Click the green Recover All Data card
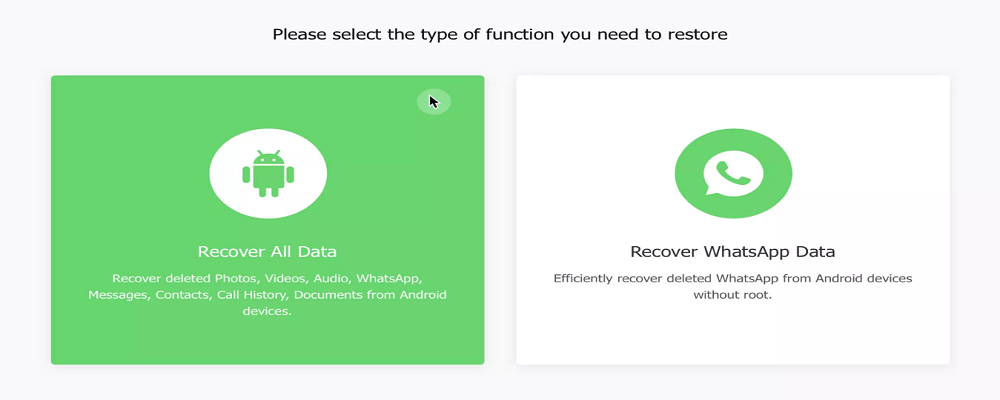 click(x=268, y=220)
